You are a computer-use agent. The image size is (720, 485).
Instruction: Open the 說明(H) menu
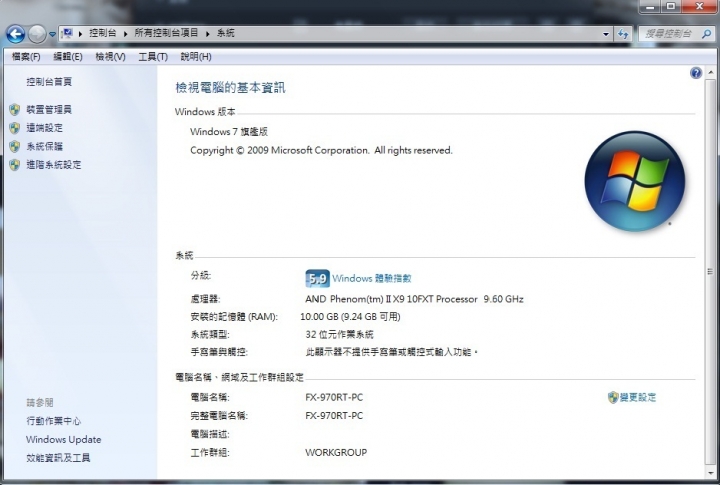click(x=196, y=57)
